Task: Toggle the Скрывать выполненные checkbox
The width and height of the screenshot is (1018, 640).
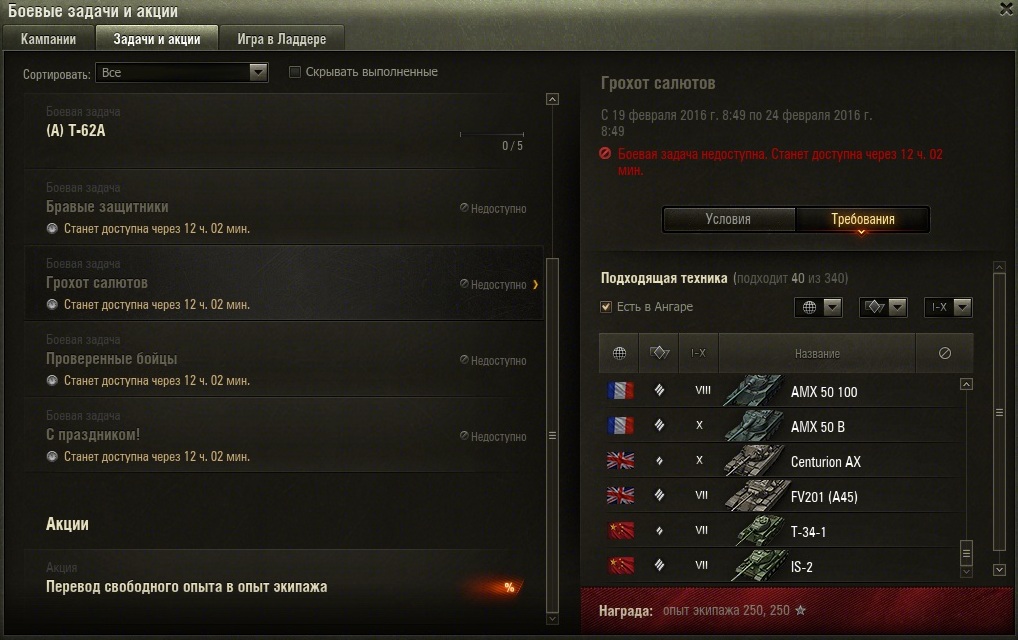Action: coord(295,72)
